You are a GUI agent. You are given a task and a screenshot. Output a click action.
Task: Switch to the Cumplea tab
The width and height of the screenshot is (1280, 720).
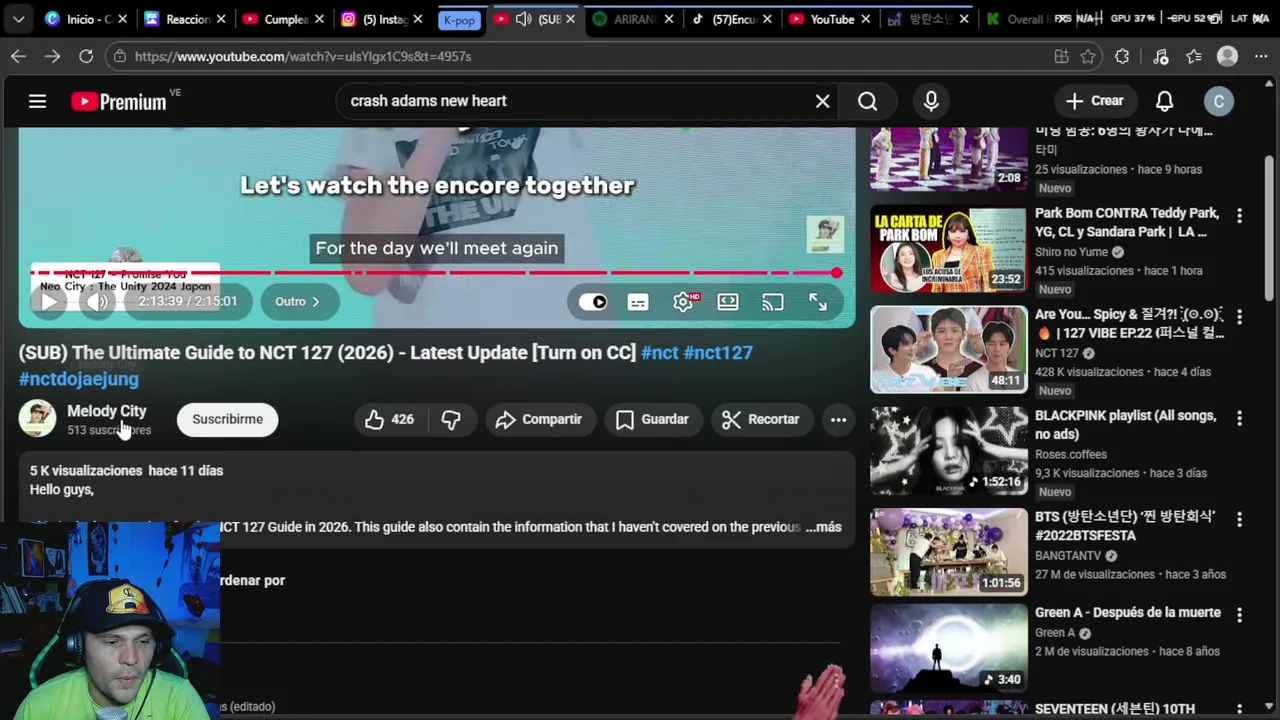coord(283,19)
